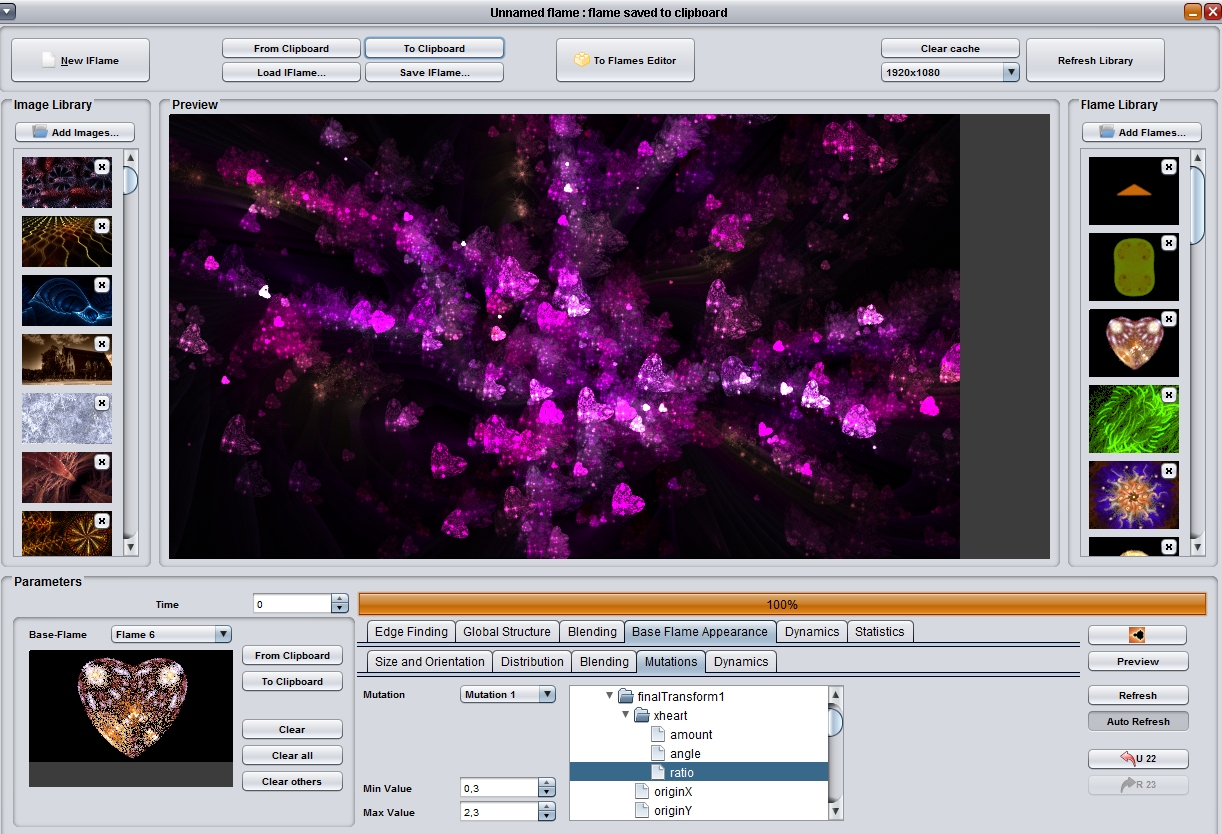Collapse the finalTransform1 tree node
1222x834 pixels.
pos(610,696)
